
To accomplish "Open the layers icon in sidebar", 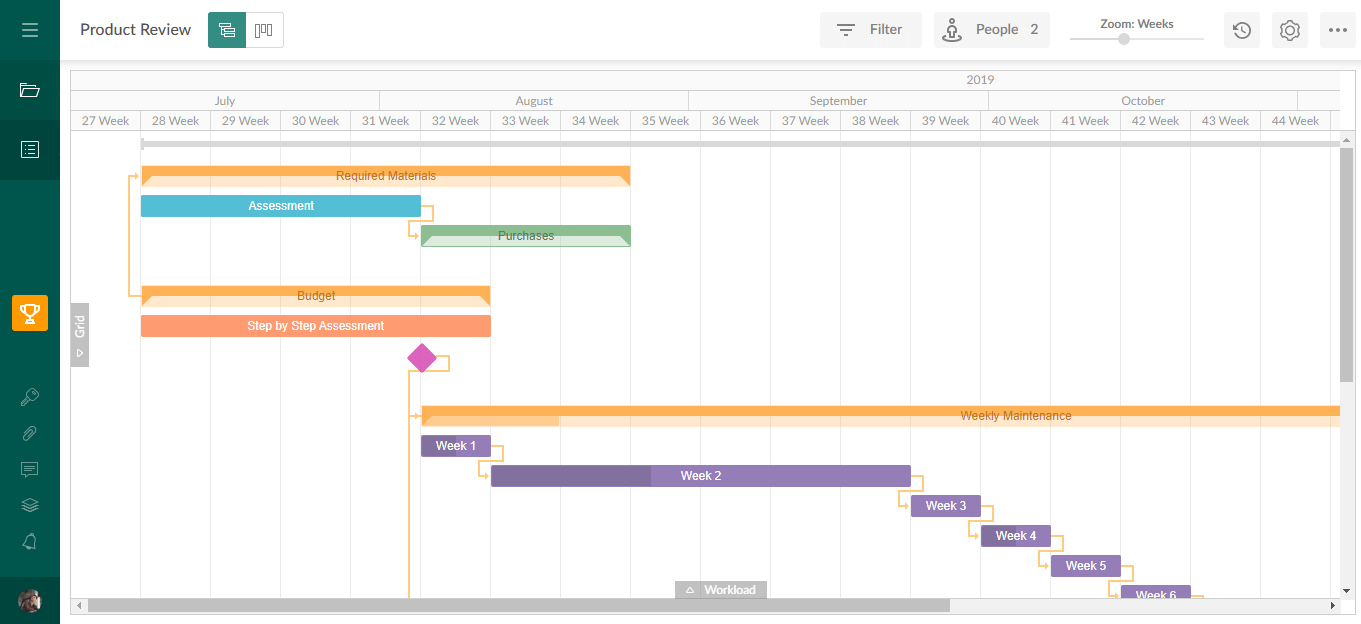I will pyautogui.click(x=30, y=505).
